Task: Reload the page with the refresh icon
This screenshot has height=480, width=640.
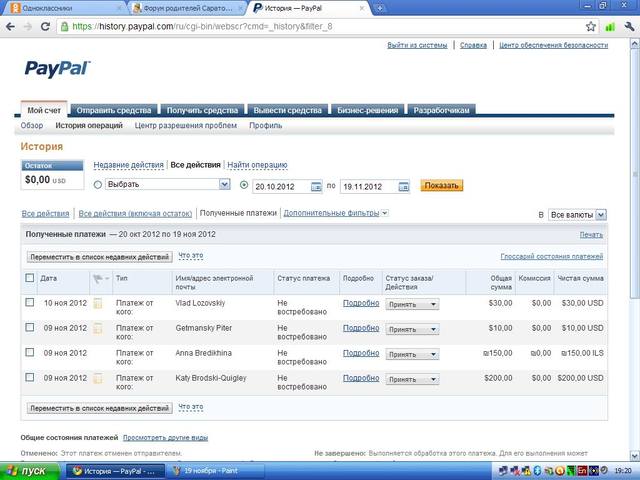Action: pyautogui.click(x=45, y=27)
